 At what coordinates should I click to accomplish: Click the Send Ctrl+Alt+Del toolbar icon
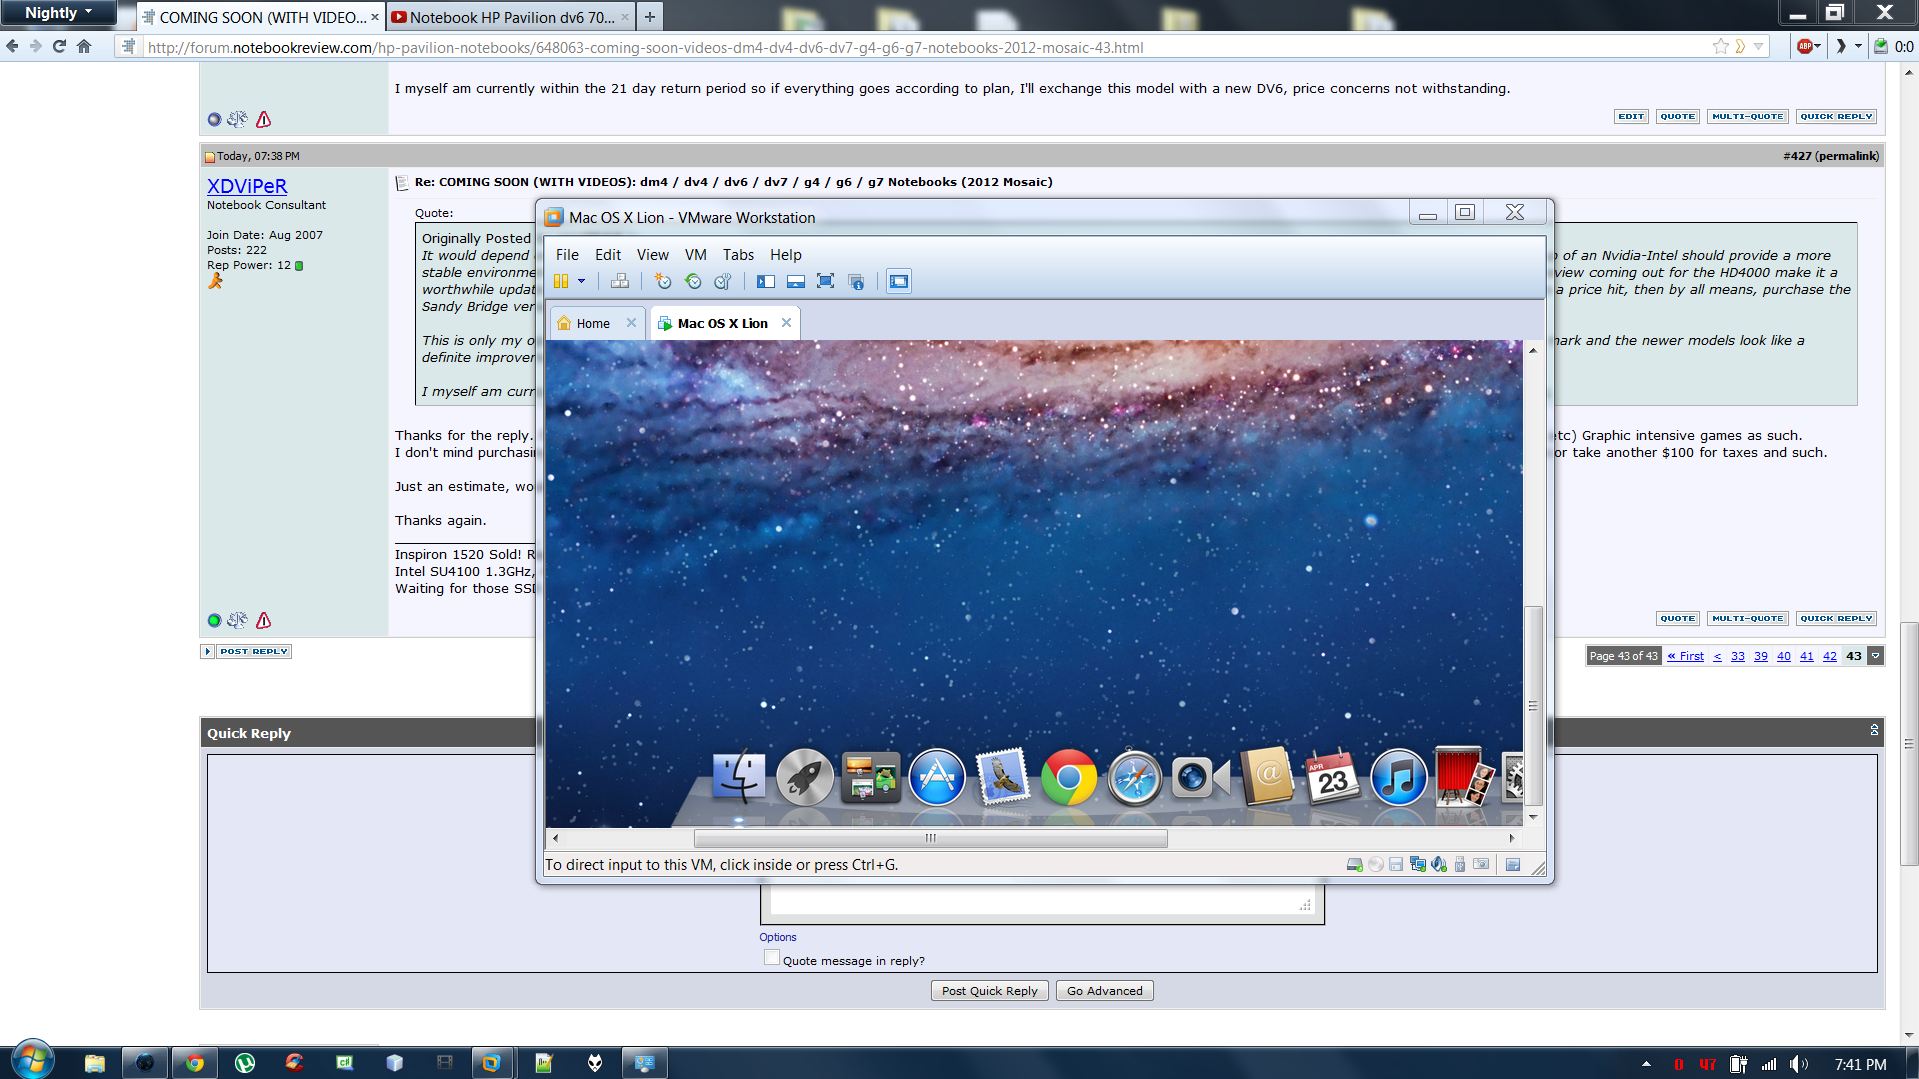coord(620,282)
